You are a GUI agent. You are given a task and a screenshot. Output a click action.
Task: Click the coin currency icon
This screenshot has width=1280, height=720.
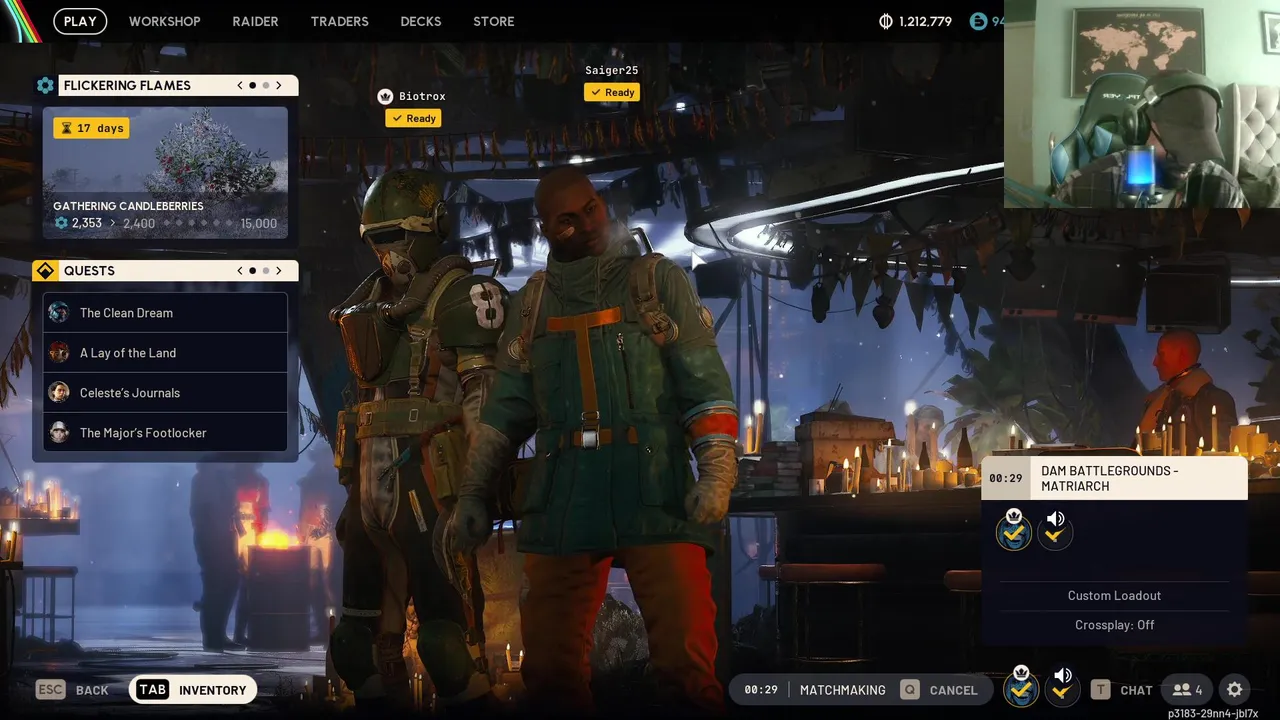pyautogui.click(x=885, y=21)
